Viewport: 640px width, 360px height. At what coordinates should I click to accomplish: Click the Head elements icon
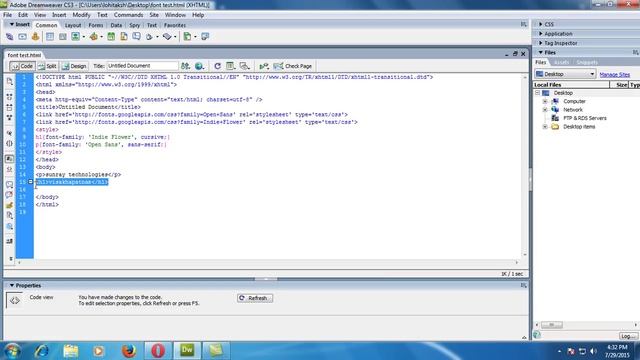pos(149,37)
